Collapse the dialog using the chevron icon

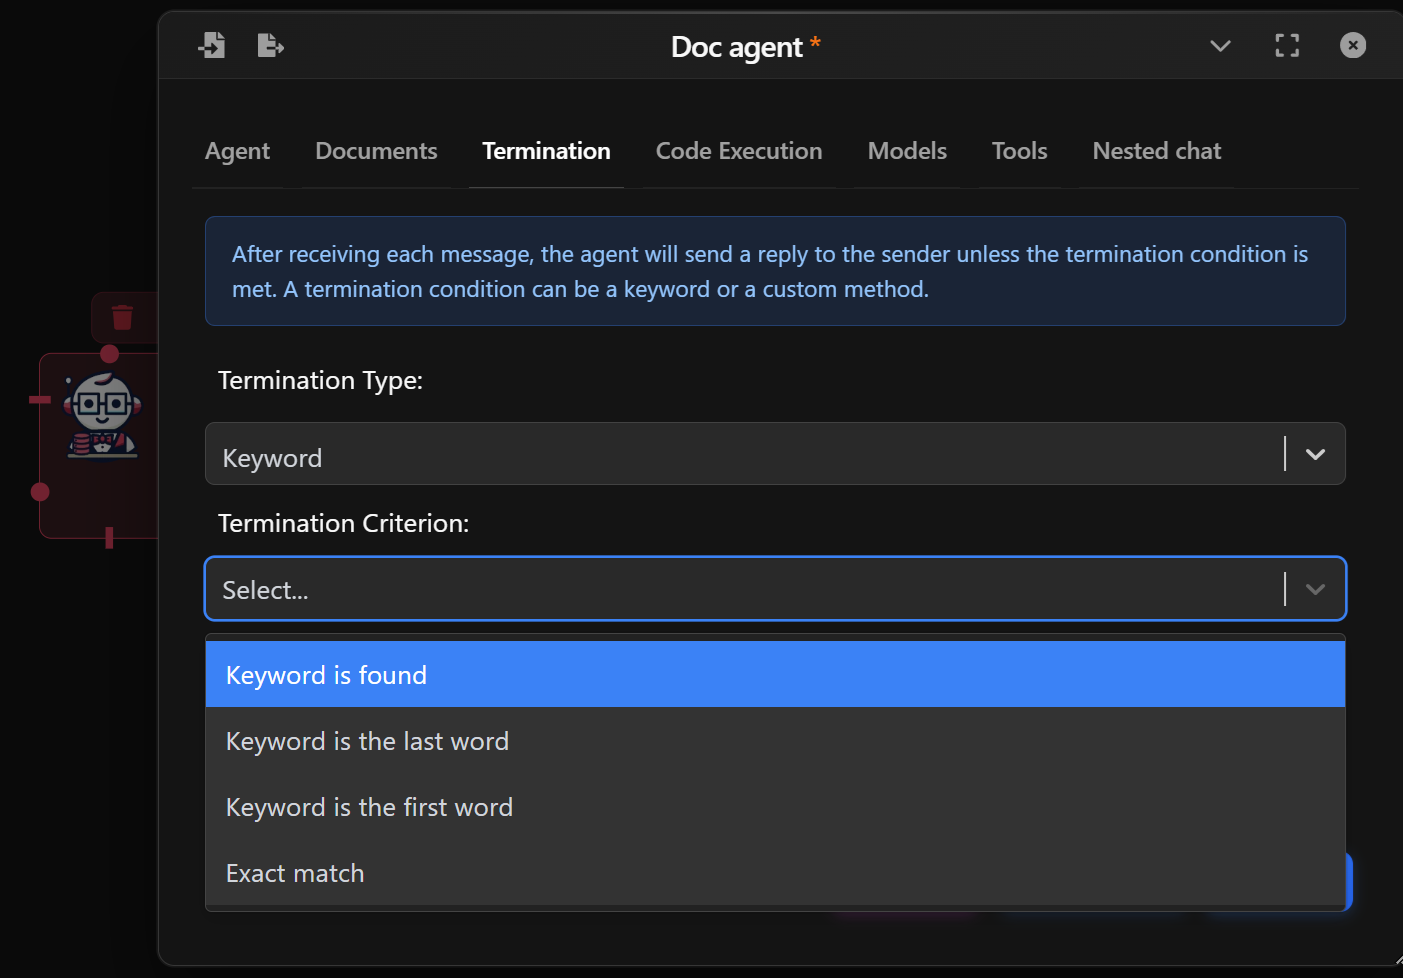1220,46
